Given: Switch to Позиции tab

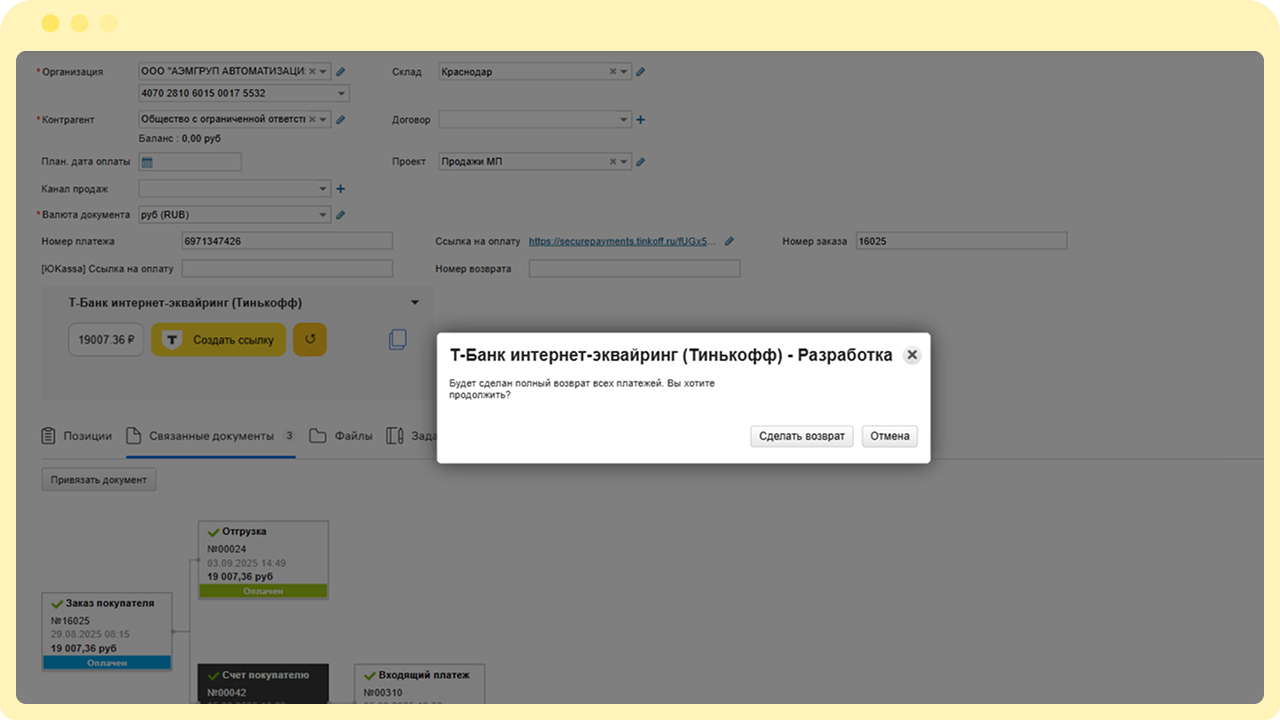Looking at the screenshot, I should [76, 436].
